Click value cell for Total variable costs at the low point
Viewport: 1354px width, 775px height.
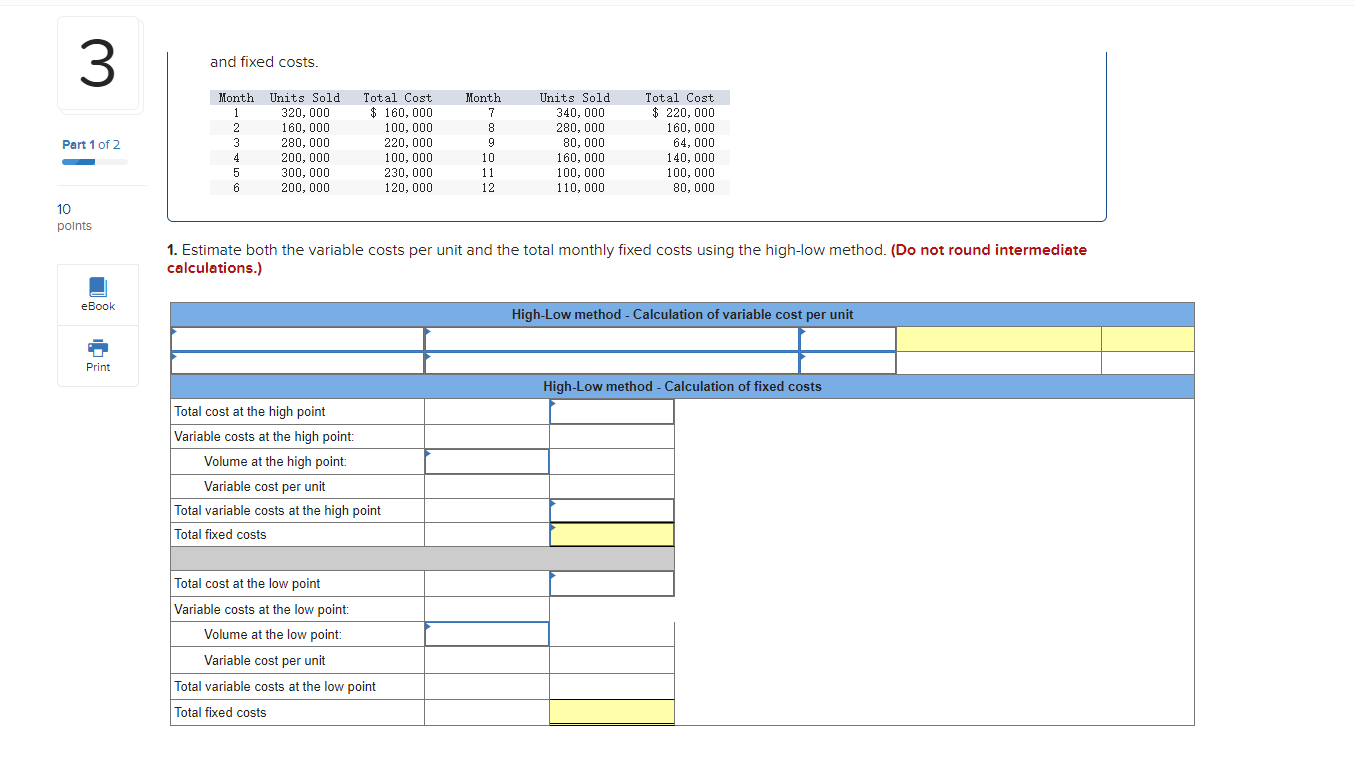click(611, 686)
